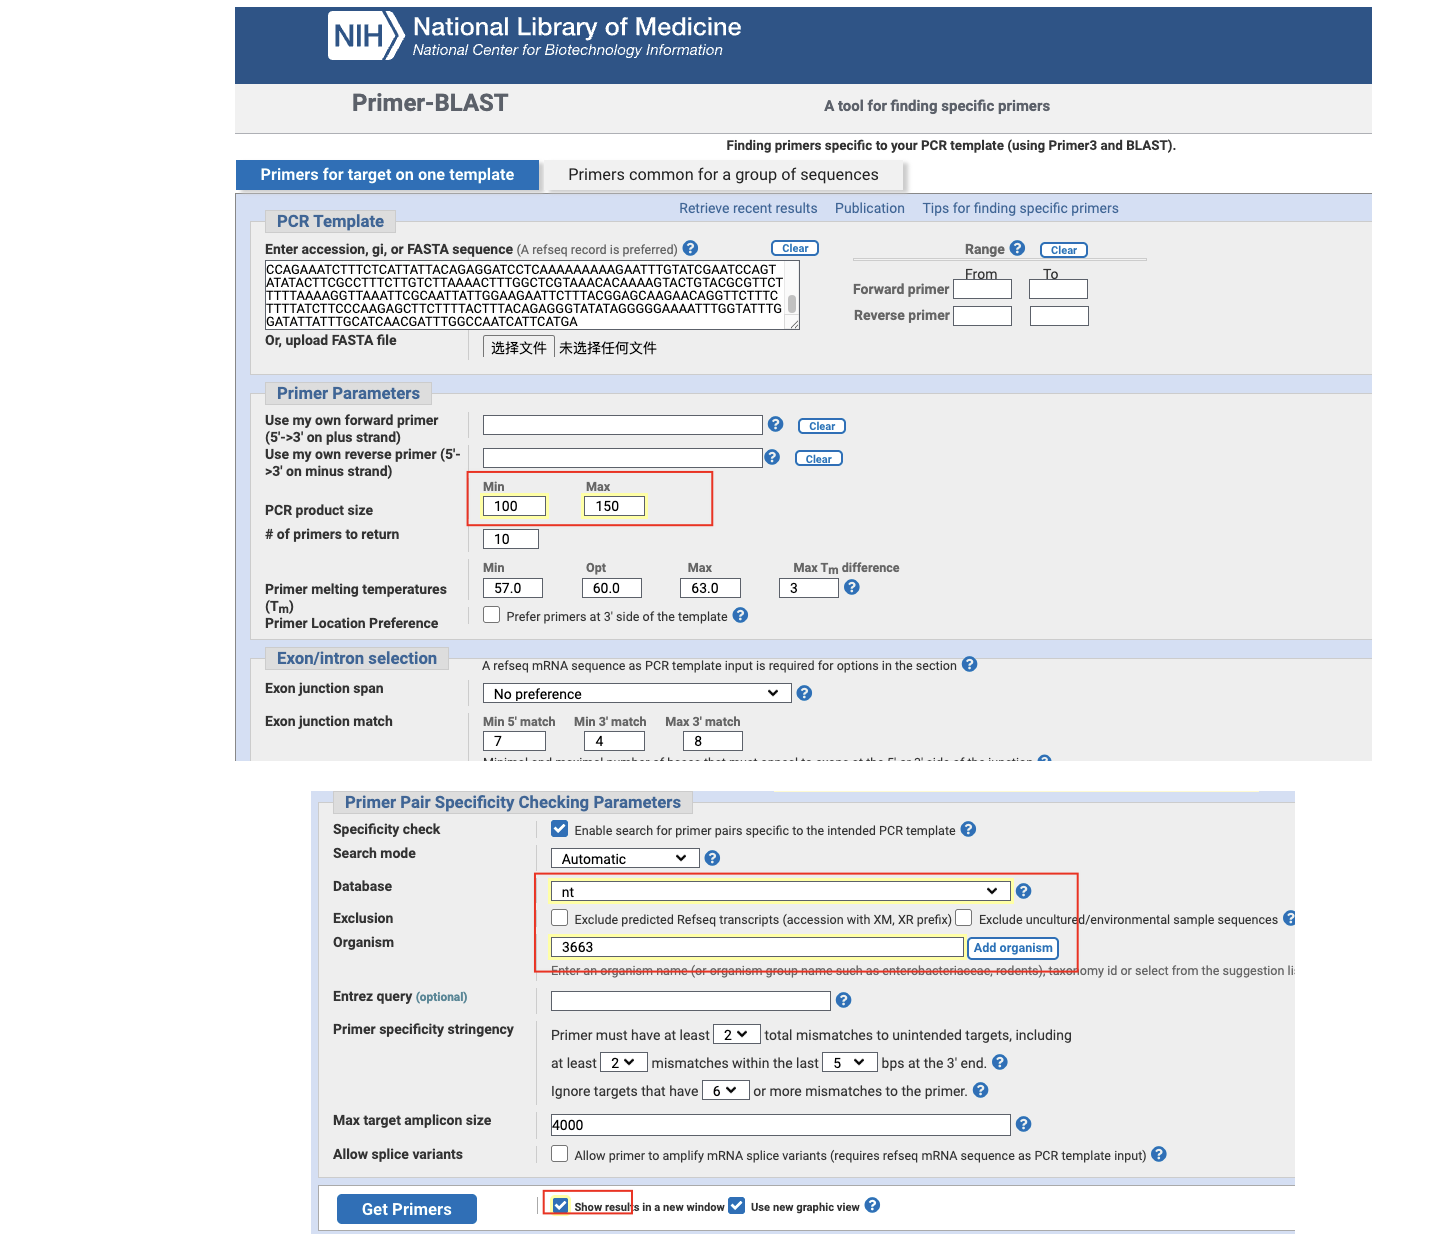Open help icon for Allow splice variants
Viewport: 1456px width, 1246px height.
coord(1159,1154)
